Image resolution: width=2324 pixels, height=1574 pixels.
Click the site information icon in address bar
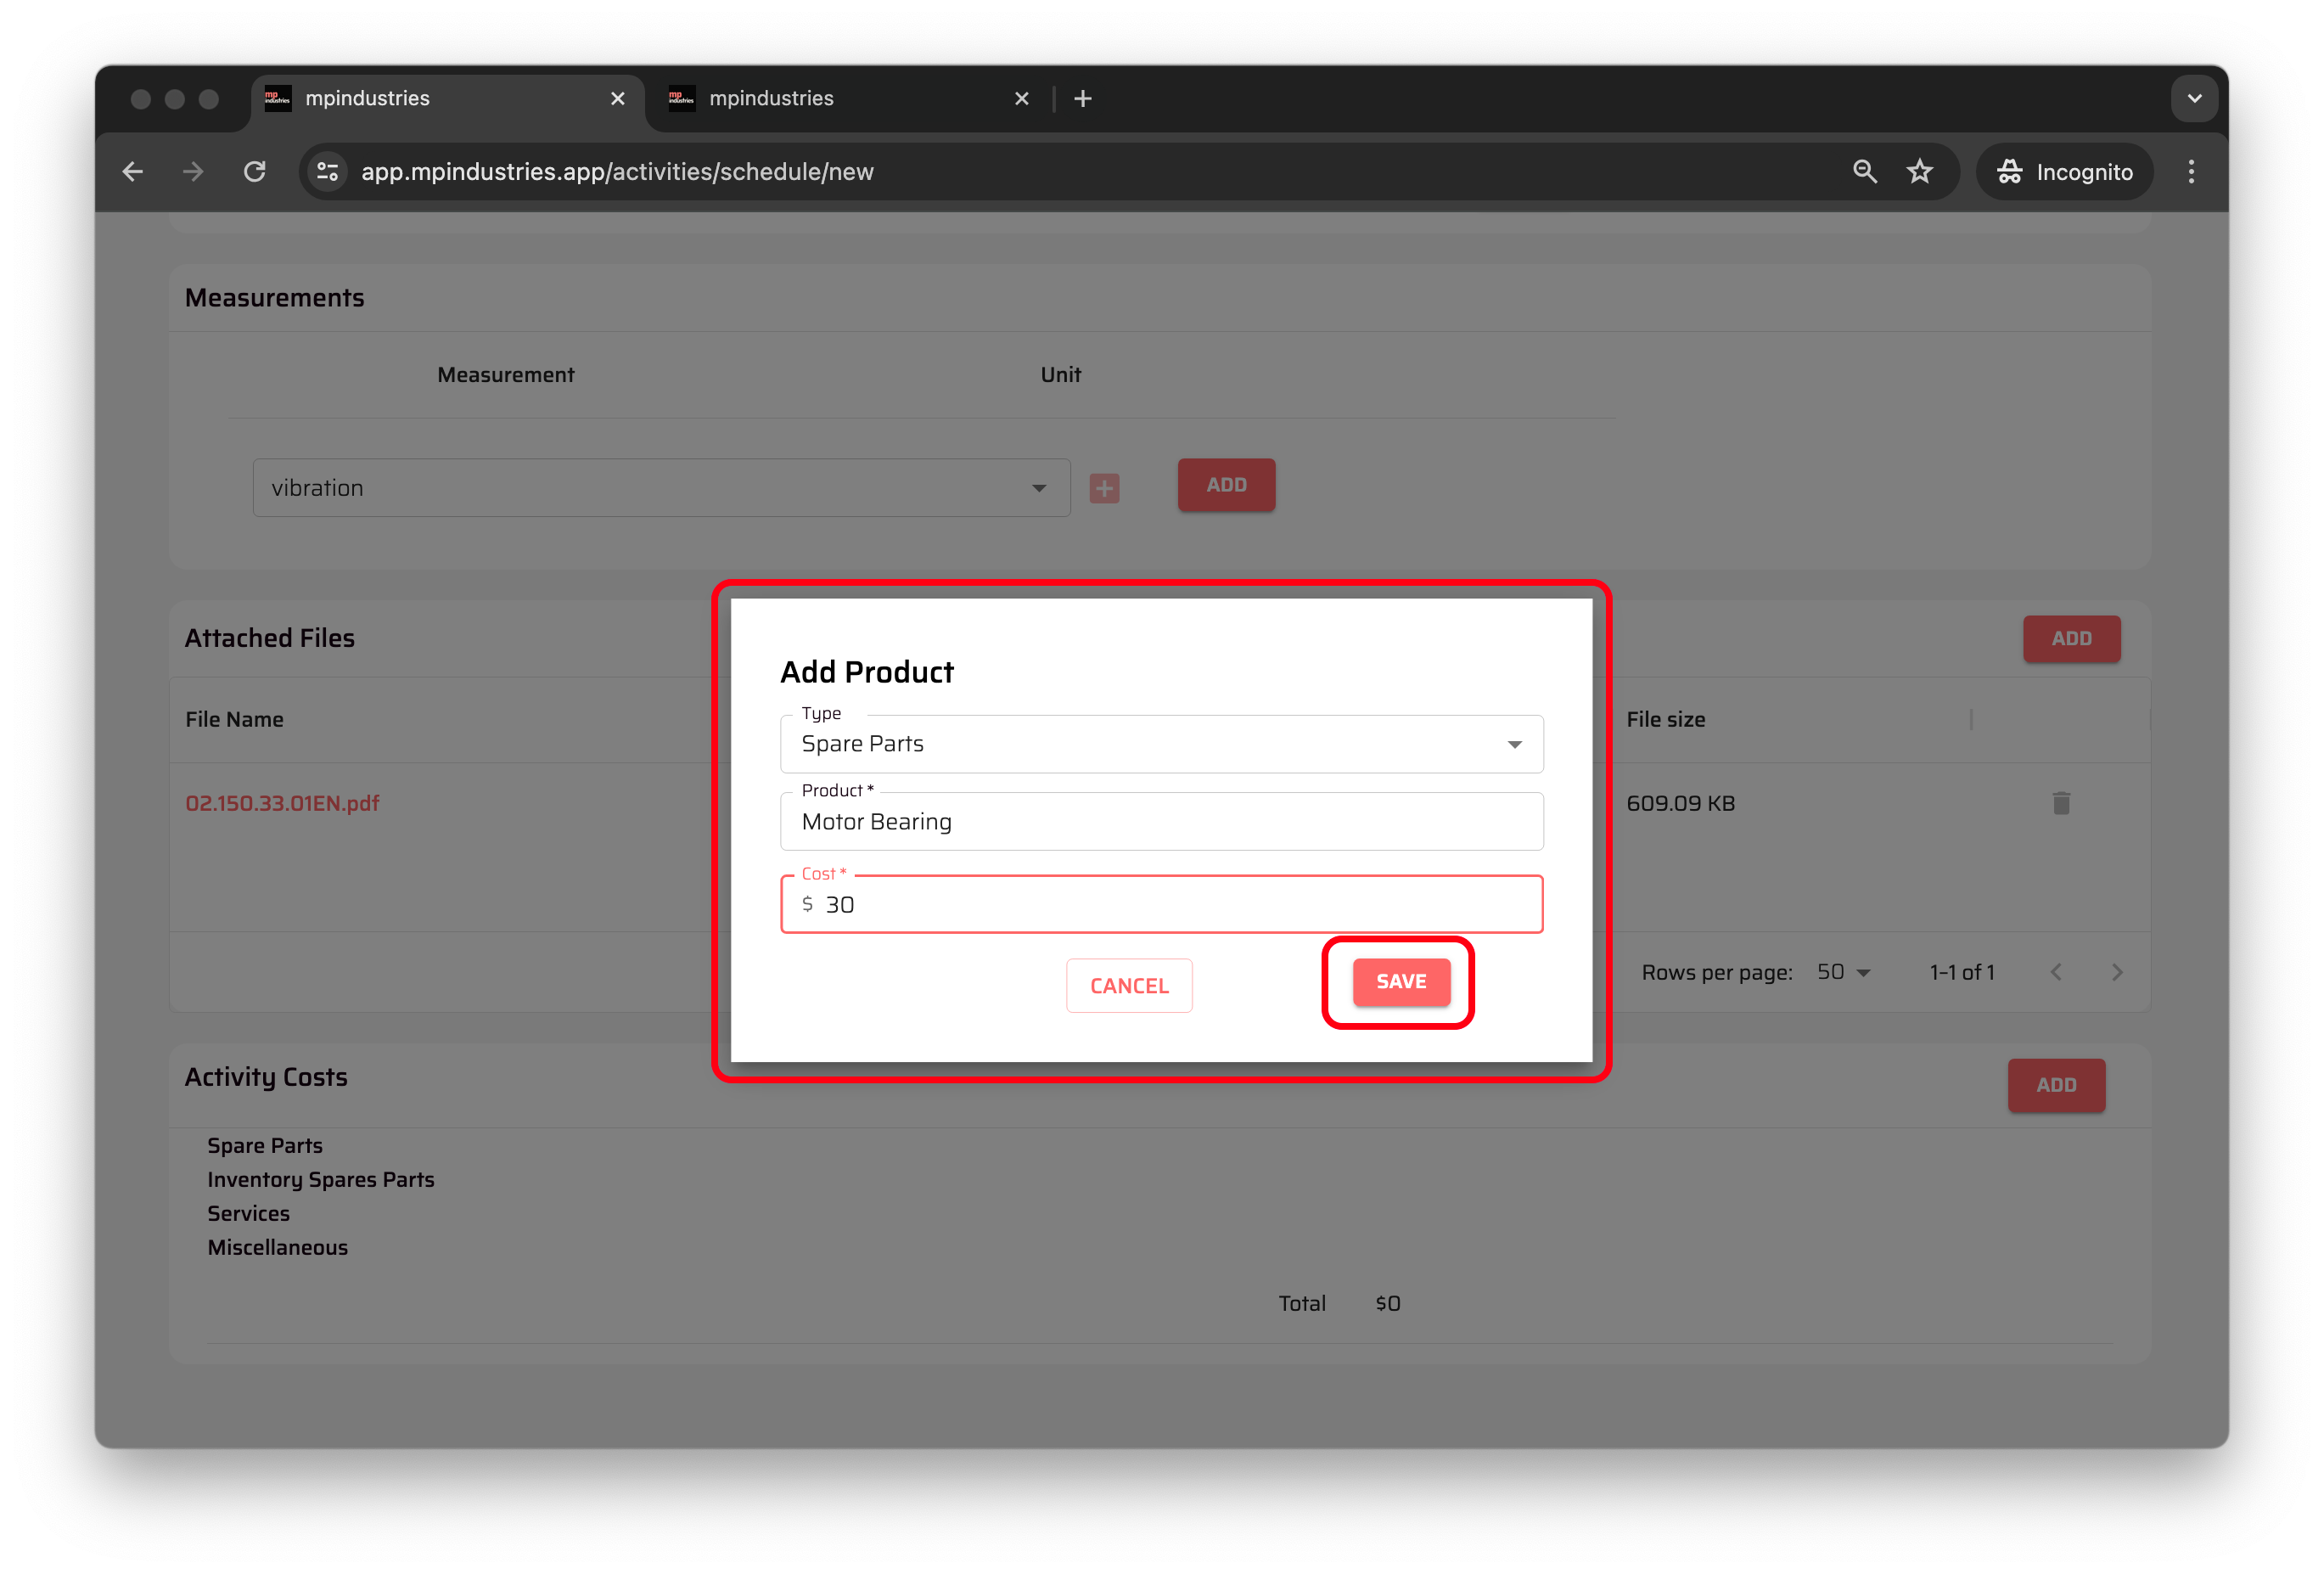pyautogui.click(x=327, y=172)
